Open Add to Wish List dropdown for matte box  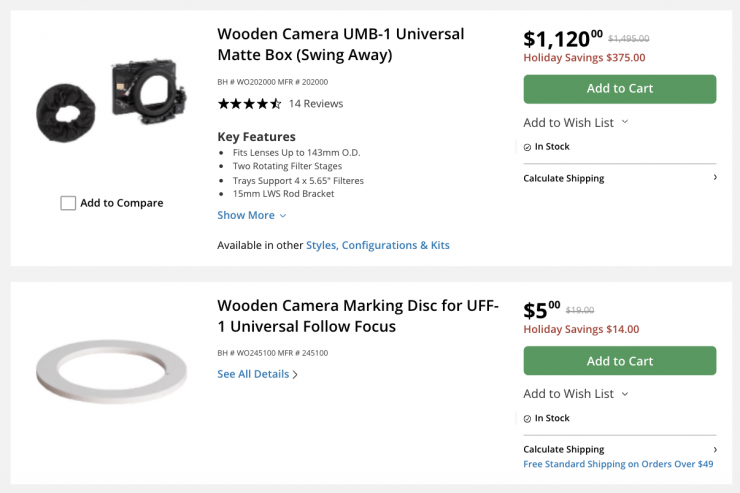click(575, 122)
